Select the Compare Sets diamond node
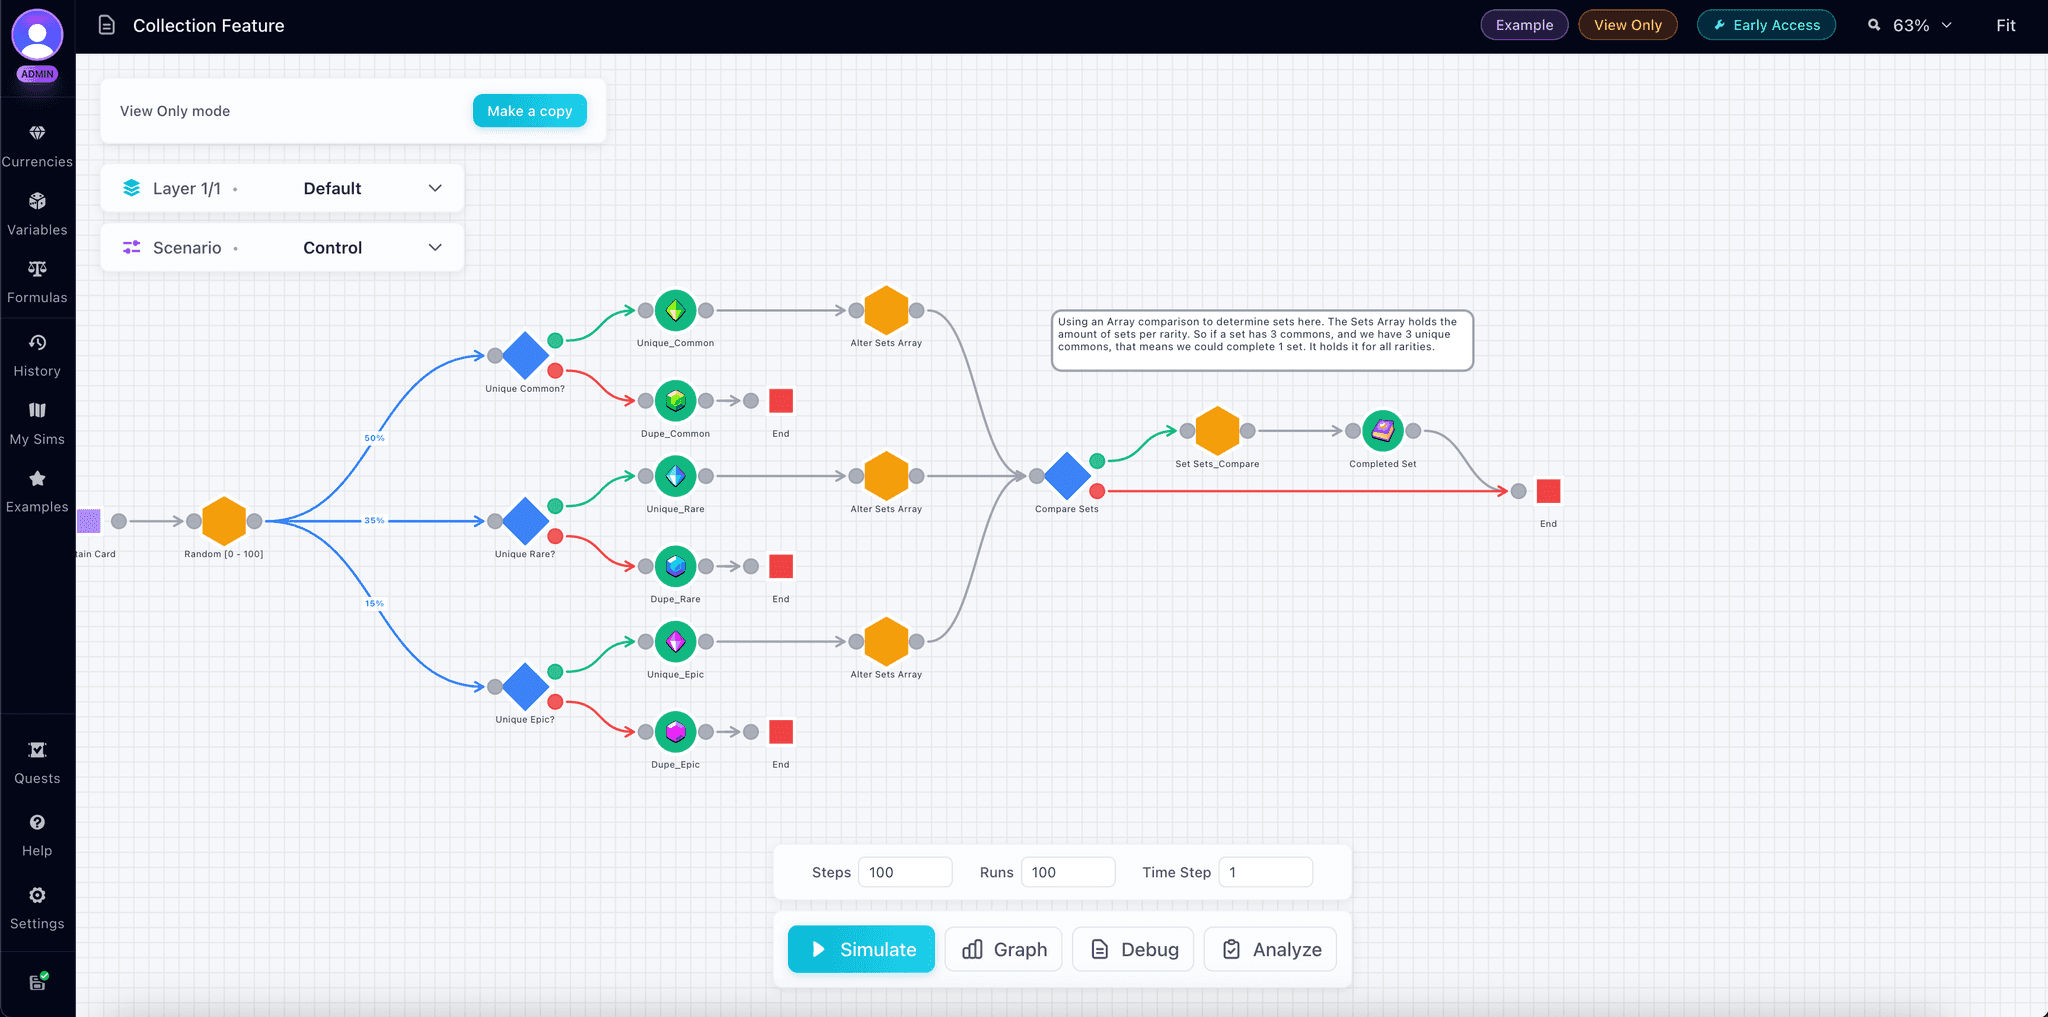The height and width of the screenshot is (1017, 2048). [1066, 477]
